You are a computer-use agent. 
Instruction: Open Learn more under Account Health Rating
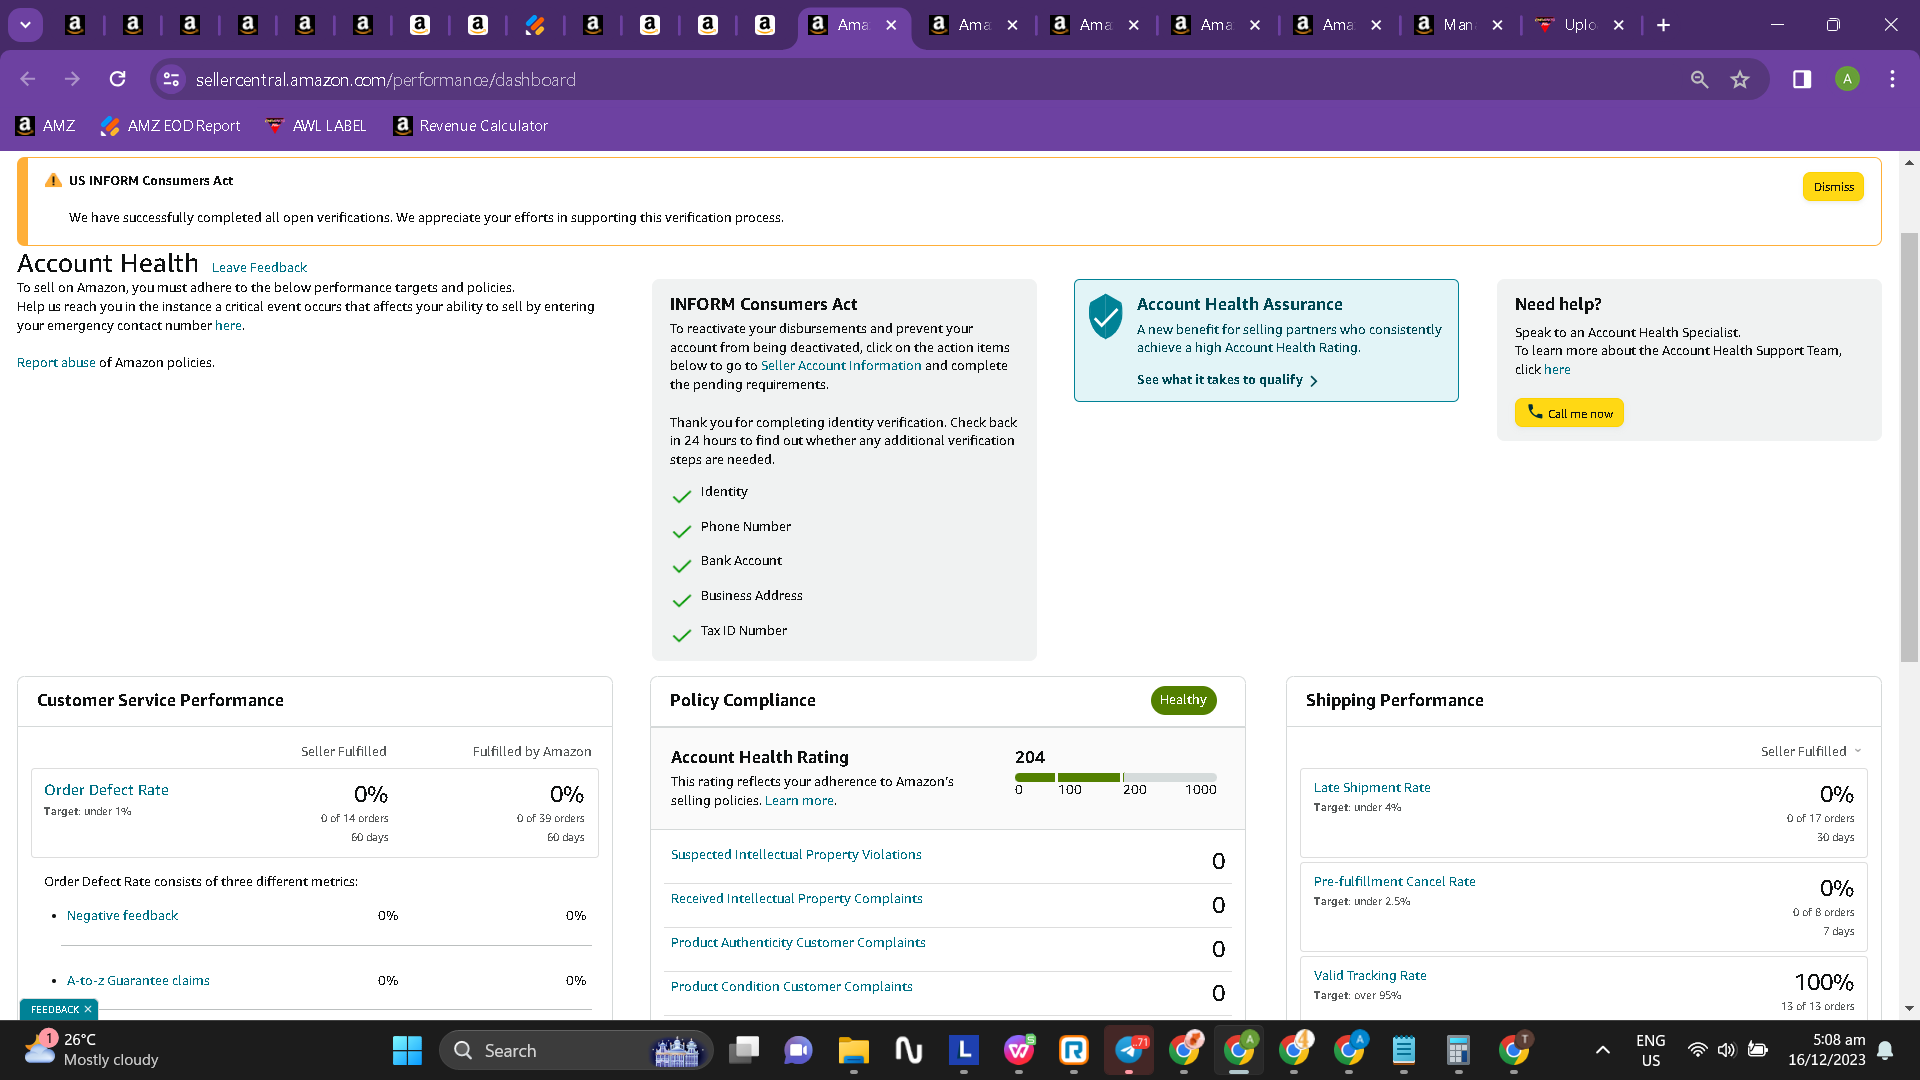click(799, 801)
